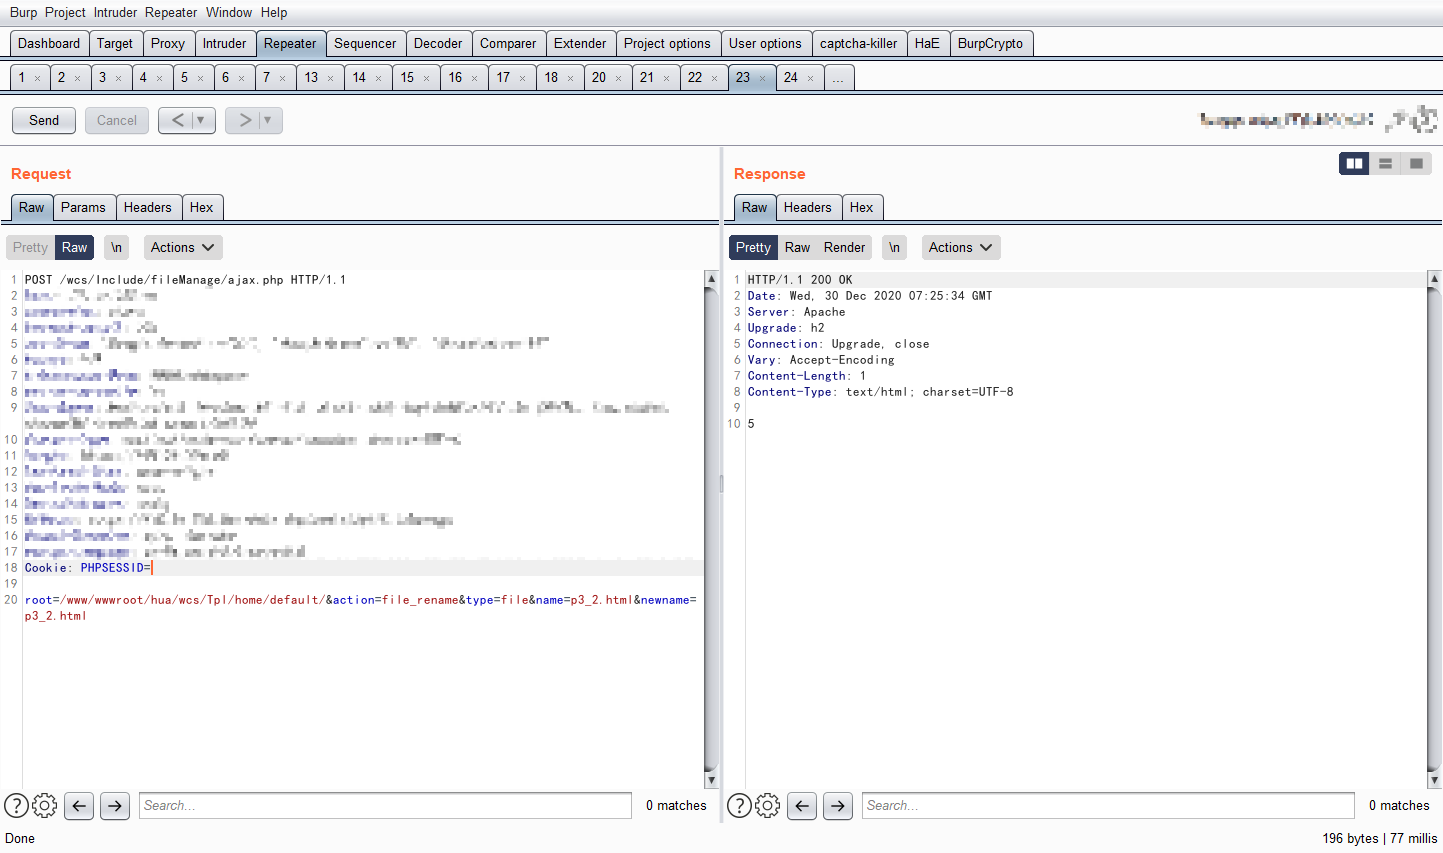
Task: Select Raw view in Request editor
Action: [x=75, y=247]
